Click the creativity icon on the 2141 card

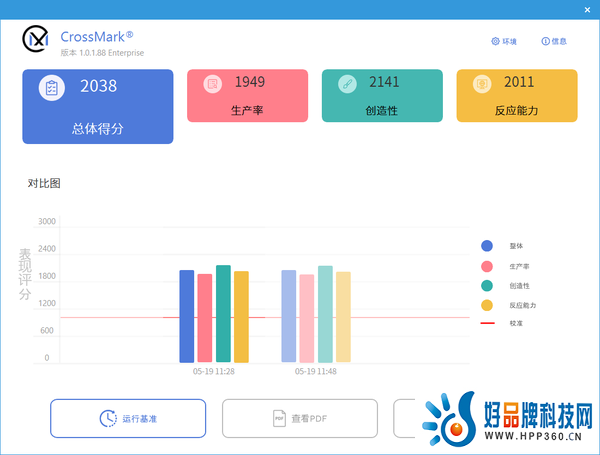point(347,84)
